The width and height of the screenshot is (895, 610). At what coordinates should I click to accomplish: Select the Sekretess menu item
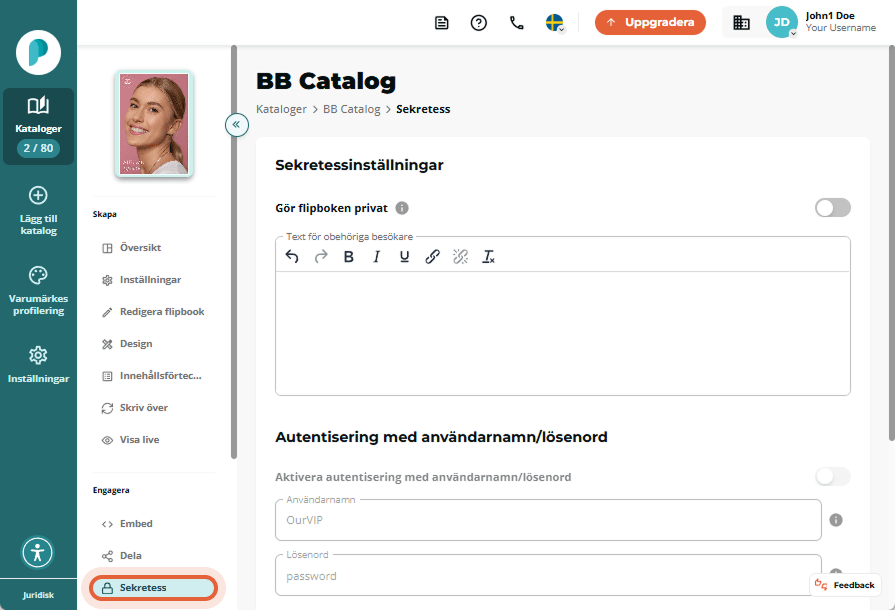click(154, 588)
